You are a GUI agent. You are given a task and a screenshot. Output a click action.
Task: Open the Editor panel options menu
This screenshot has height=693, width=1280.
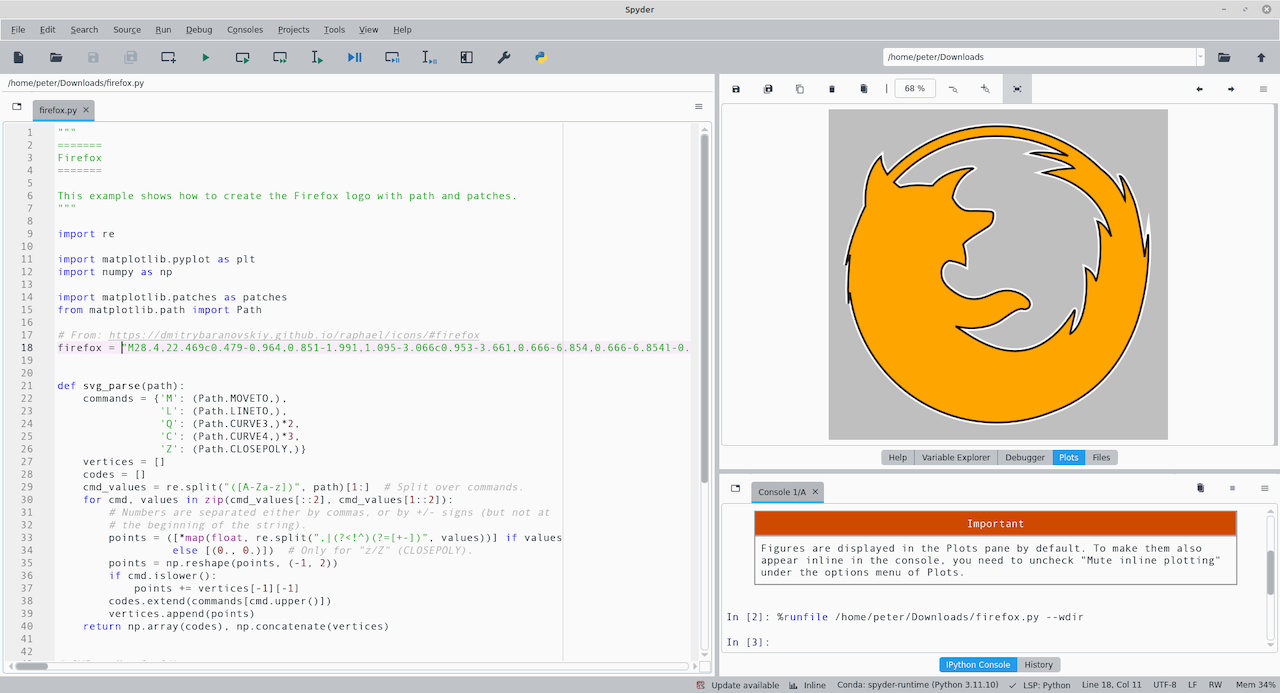698,106
